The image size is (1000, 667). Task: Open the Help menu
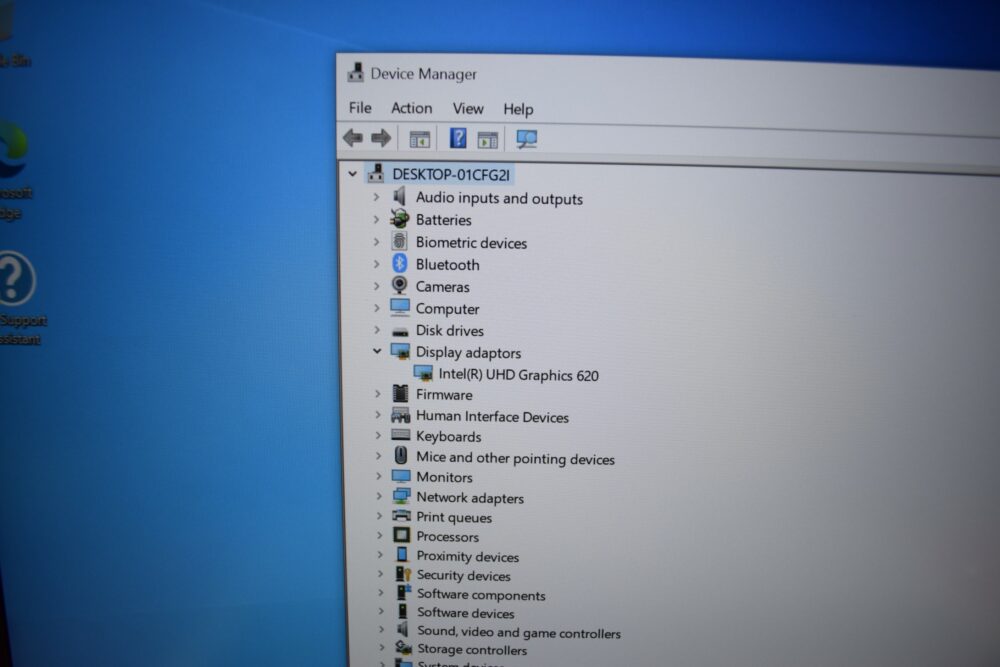pyautogui.click(x=518, y=110)
